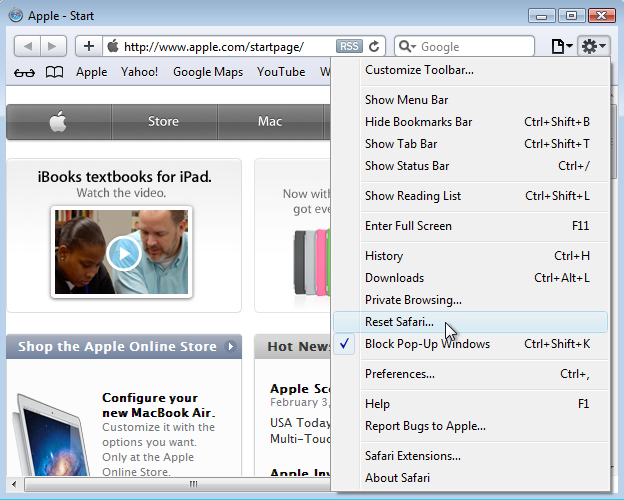
Task: Go back with the Back arrow button
Action: [x=27, y=47]
